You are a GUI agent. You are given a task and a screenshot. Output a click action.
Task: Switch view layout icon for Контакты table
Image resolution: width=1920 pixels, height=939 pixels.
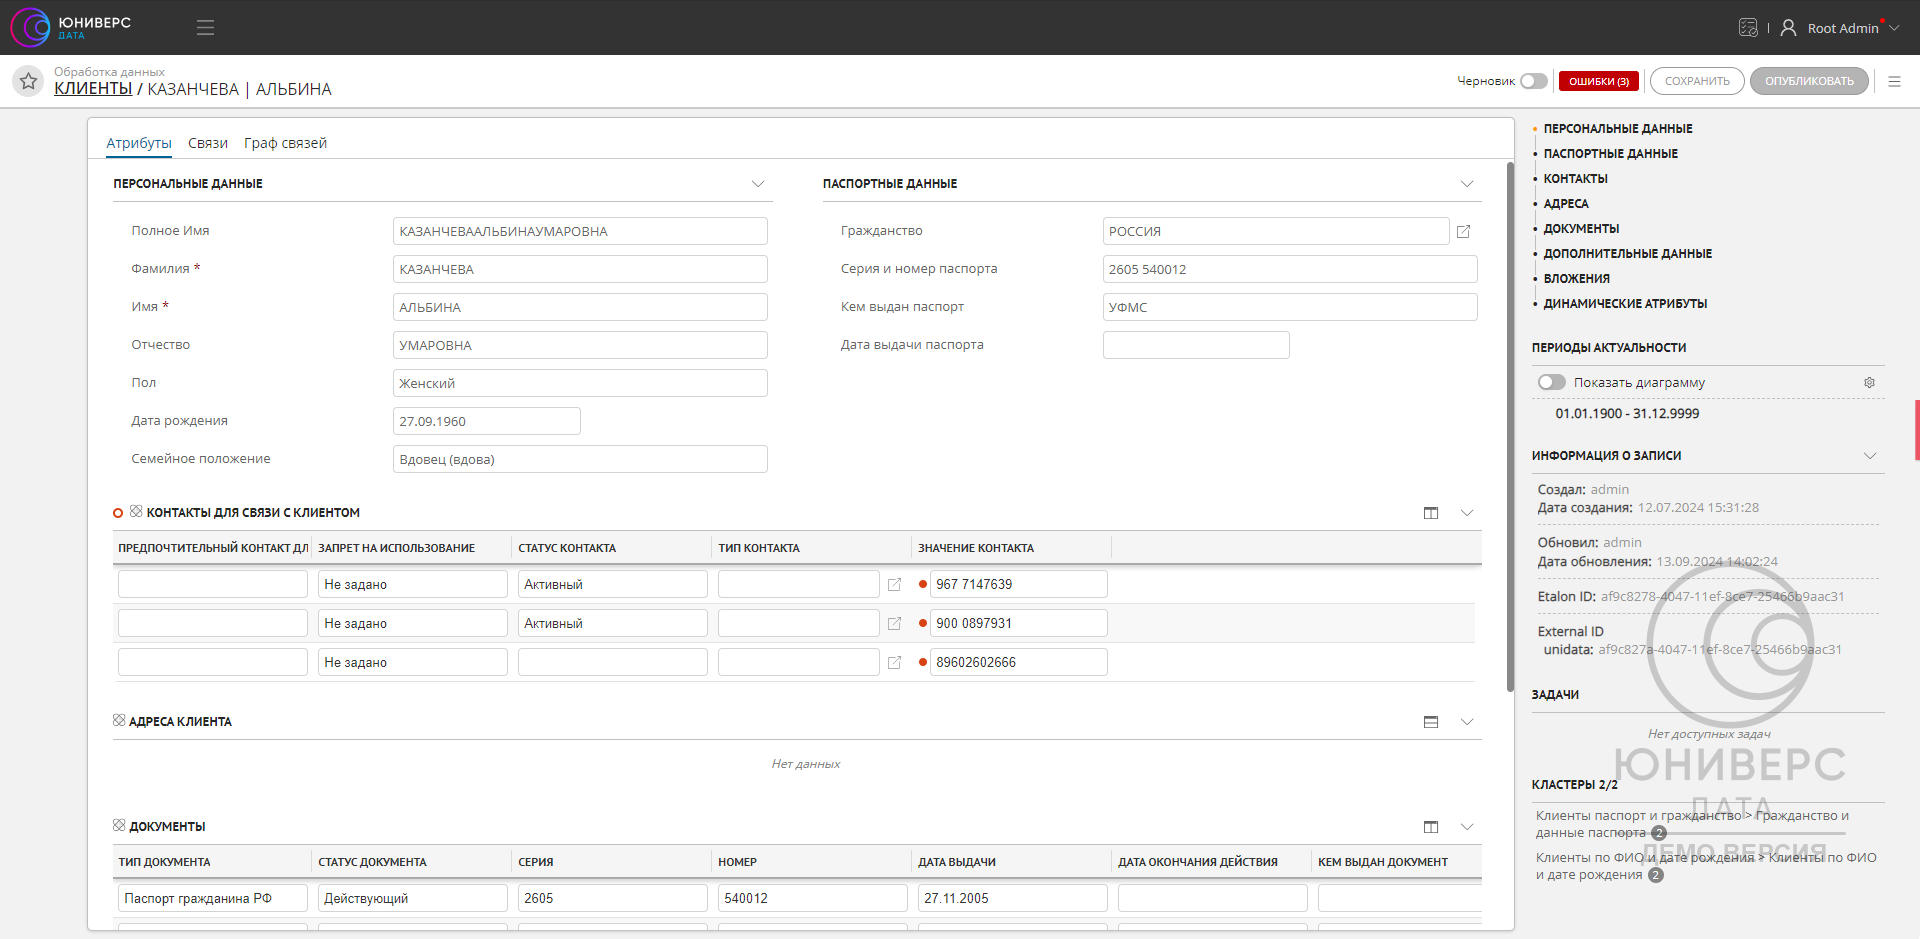coord(1431,513)
